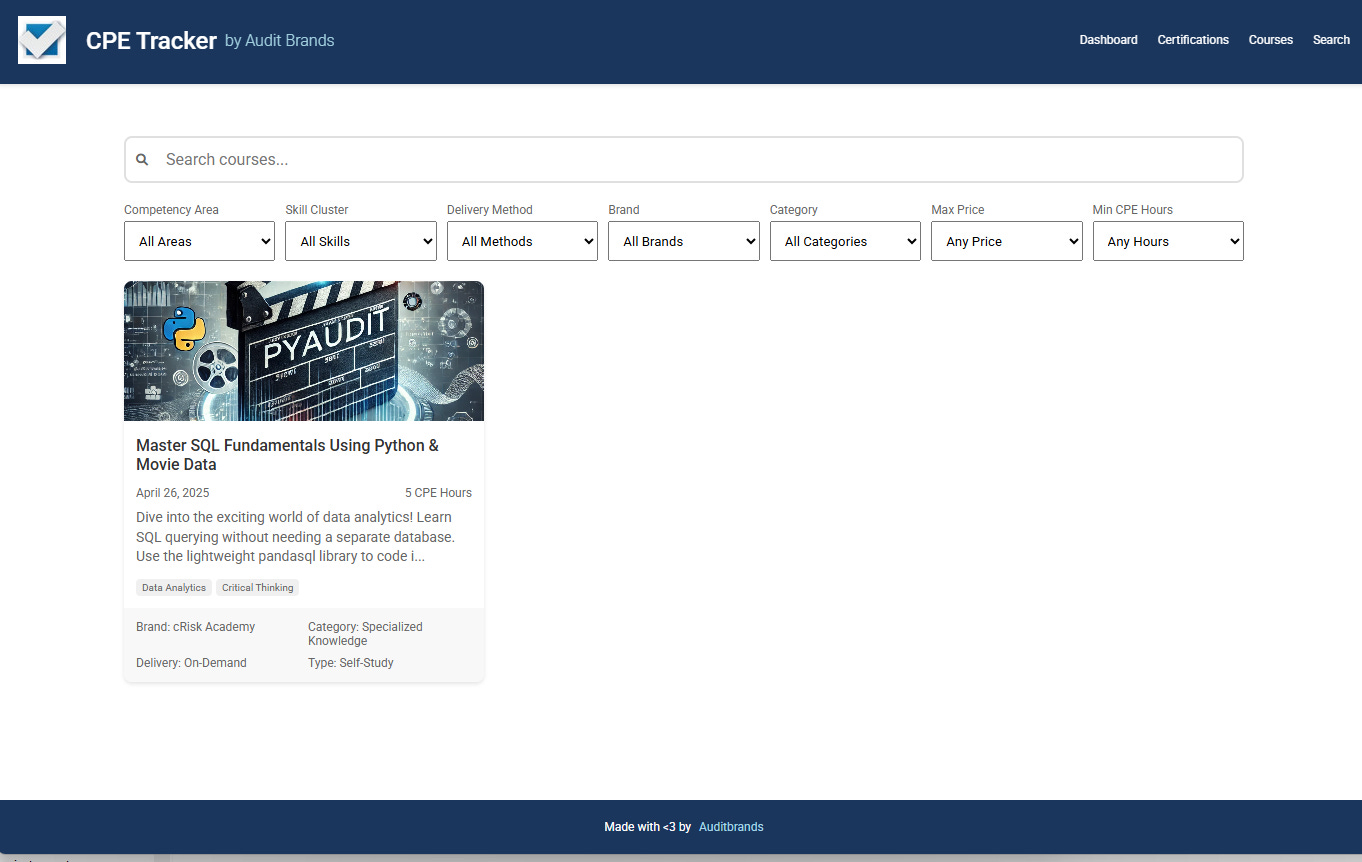Click the CPE Tracker checkmark logo
Screen dimensions: 1362x862
[42, 40]
